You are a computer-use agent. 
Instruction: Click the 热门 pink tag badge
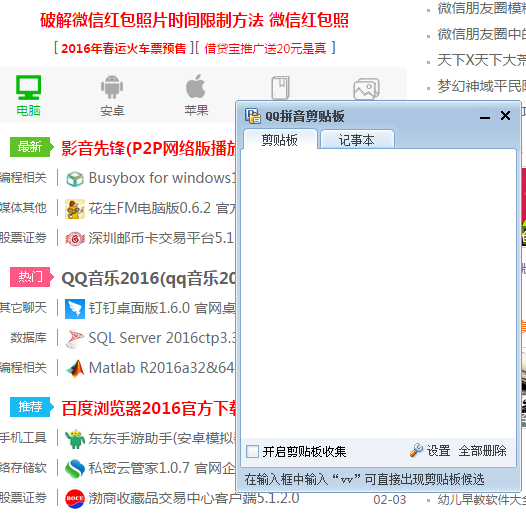coord(32,277)
